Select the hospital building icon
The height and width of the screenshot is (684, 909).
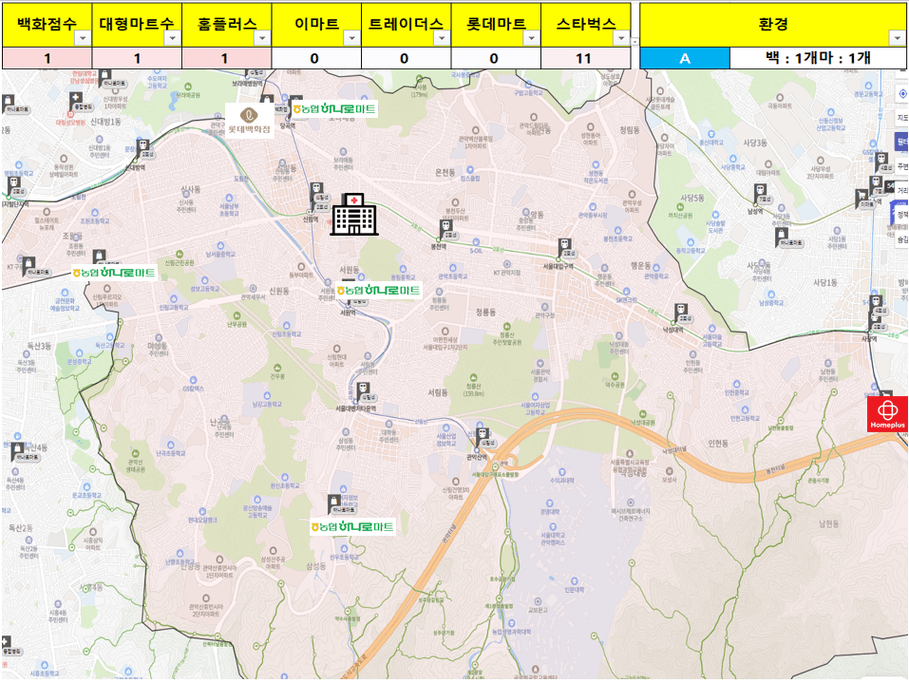(x=354, y=214)
